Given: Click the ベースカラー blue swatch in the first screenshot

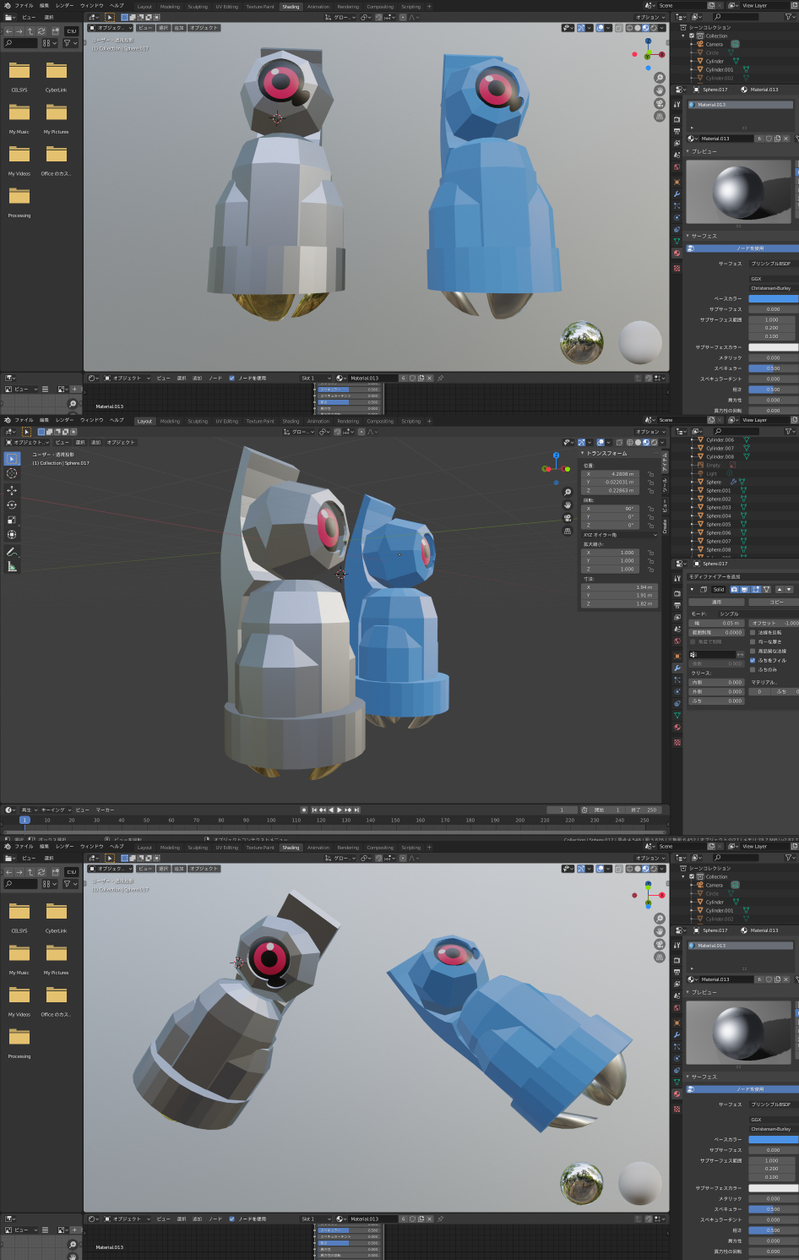Looking at the screenshot, I should coord(773,298).
